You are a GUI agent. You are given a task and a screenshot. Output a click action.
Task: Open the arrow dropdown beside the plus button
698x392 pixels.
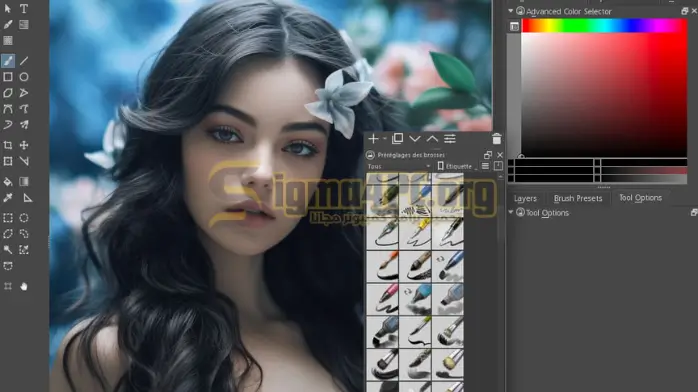384,139
